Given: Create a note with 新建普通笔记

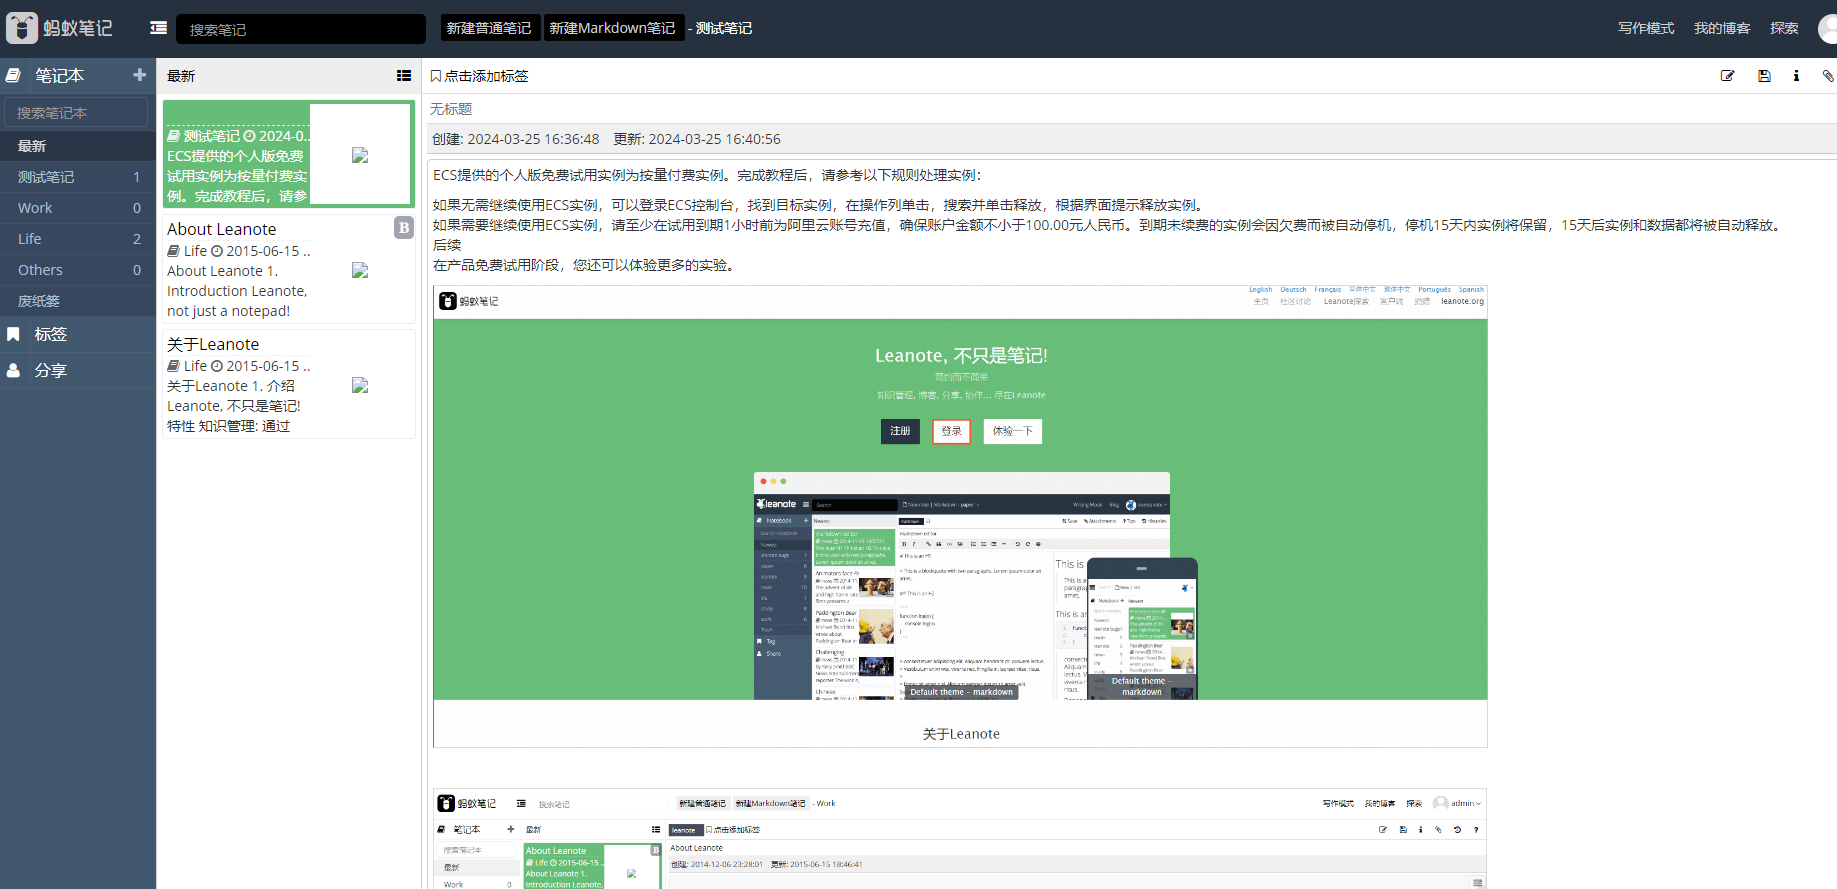Looking at the screenshot, I should (x=489, y=28).
